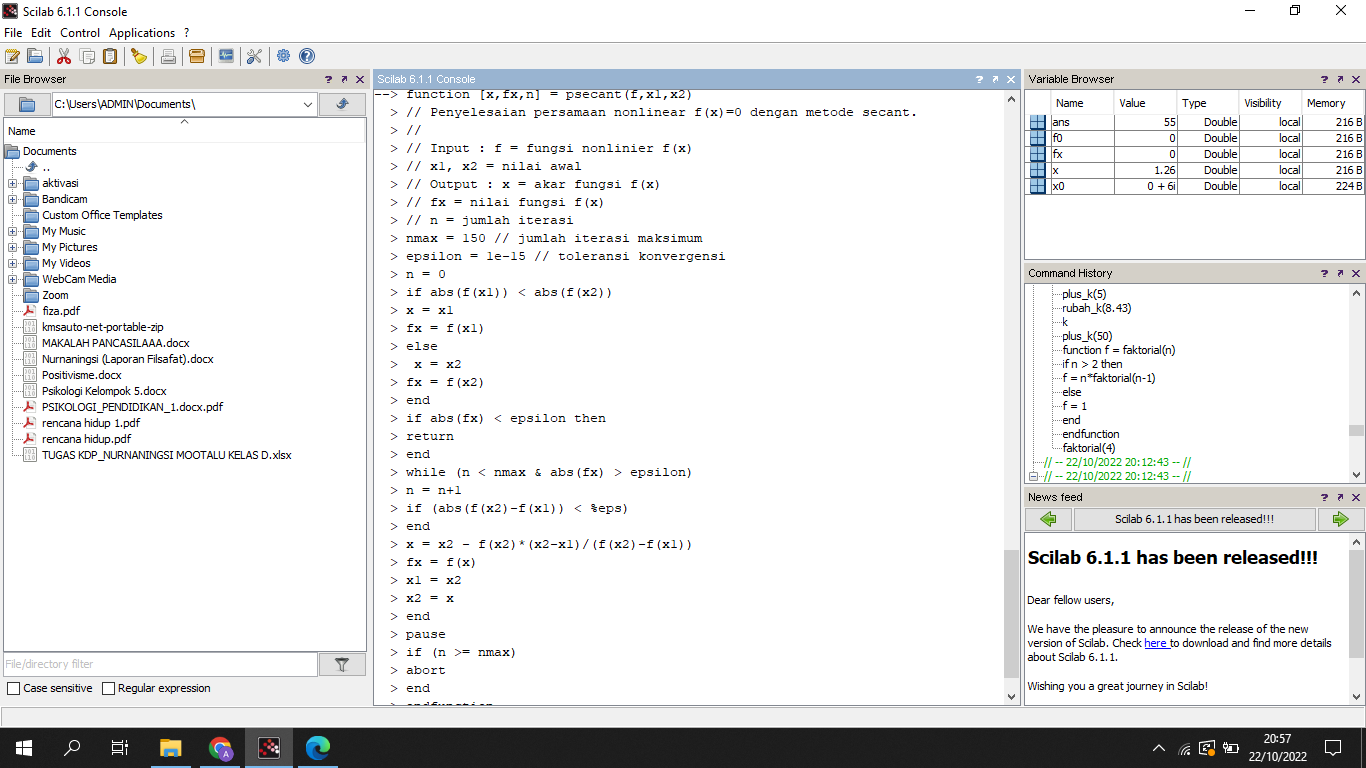Click the Command History scrollbar down arrow
1366x768 pixels.
click(1356, 475)
